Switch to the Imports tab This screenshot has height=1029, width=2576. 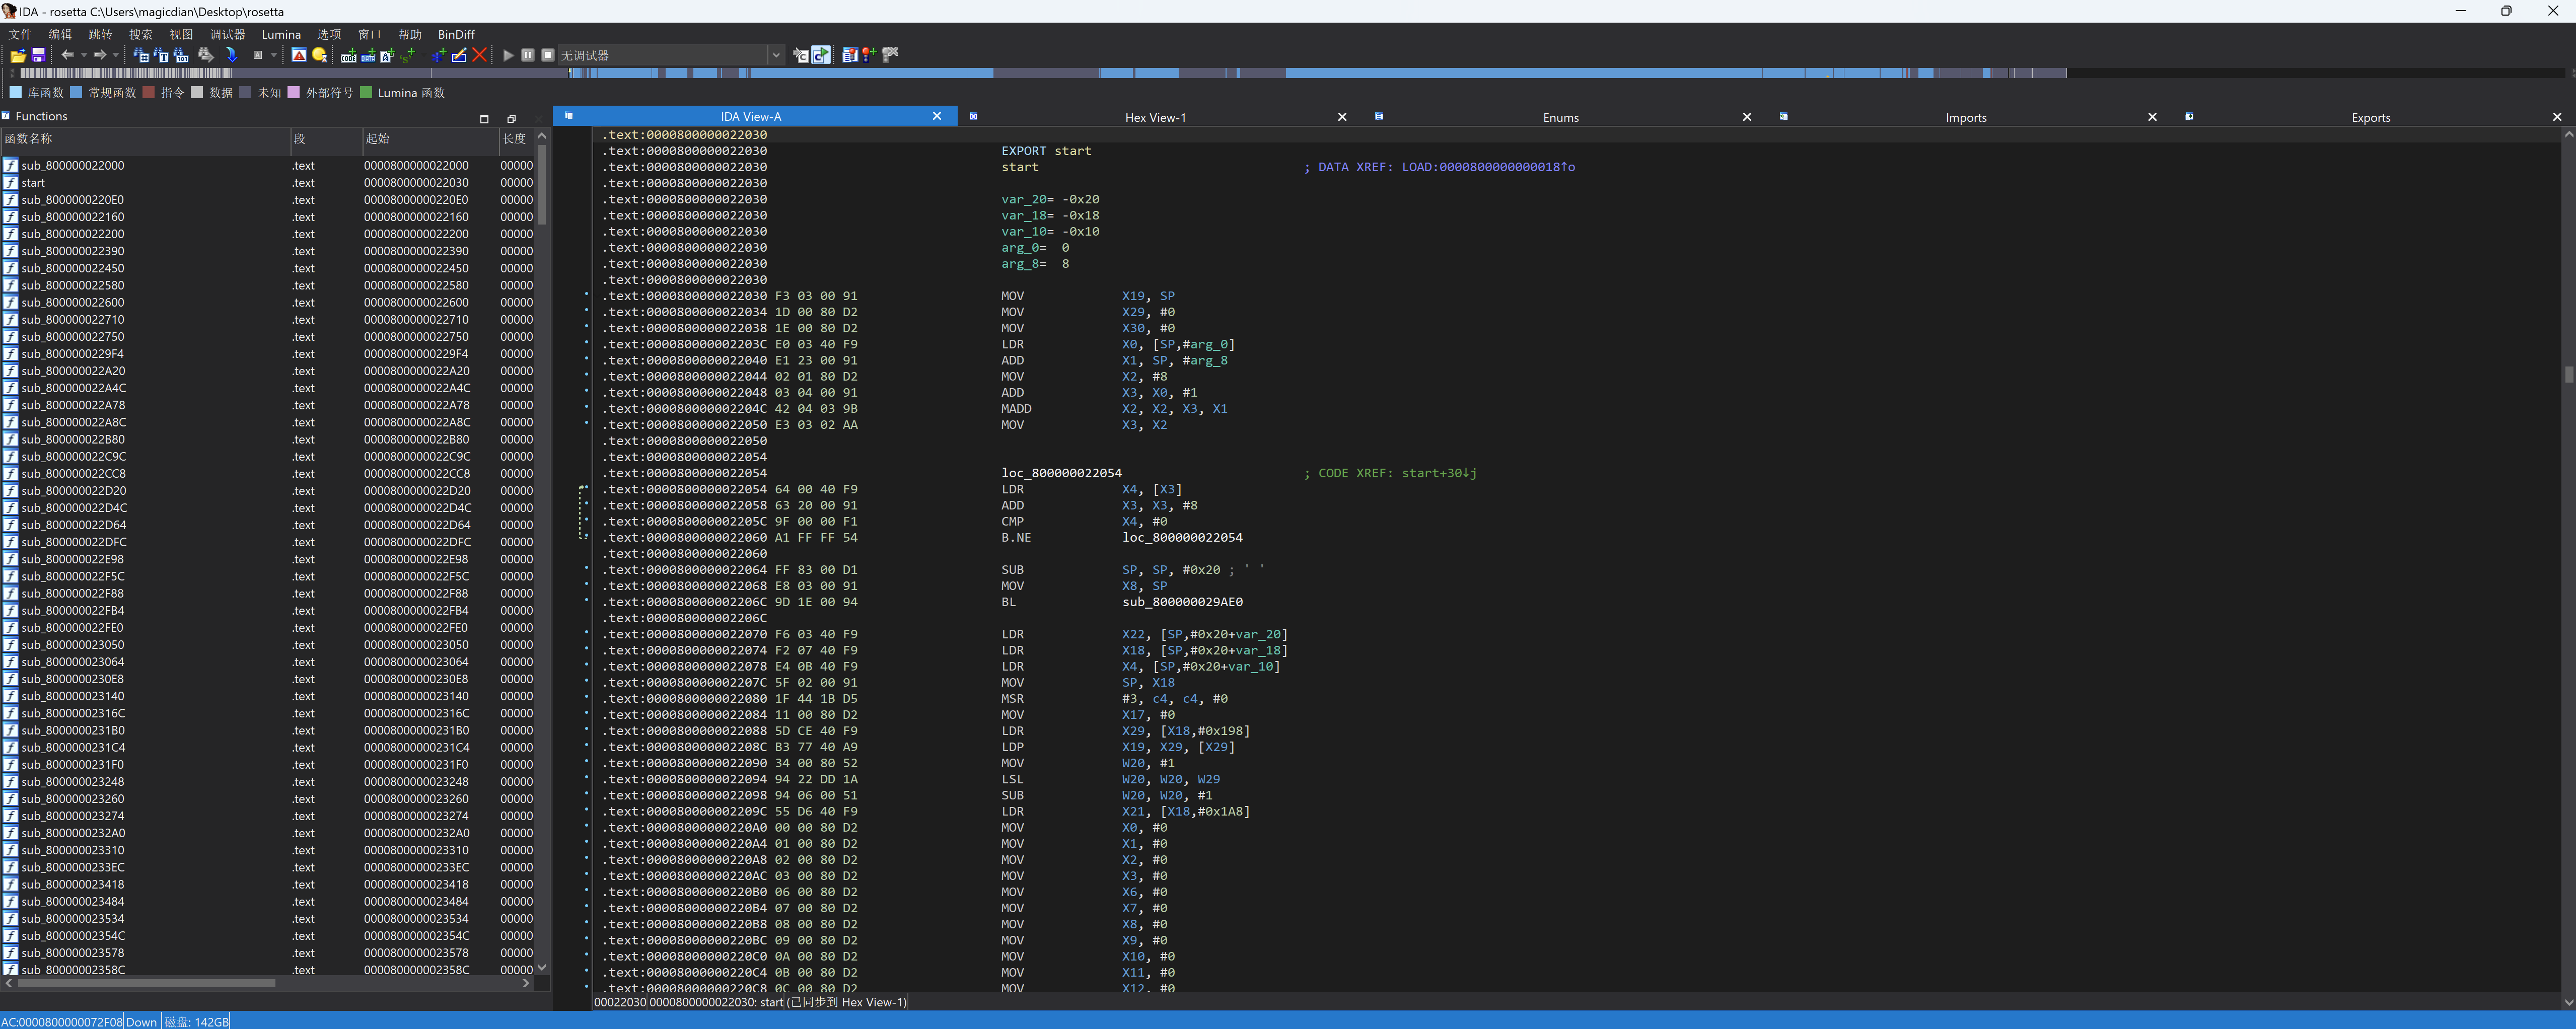click(1965, 117)
